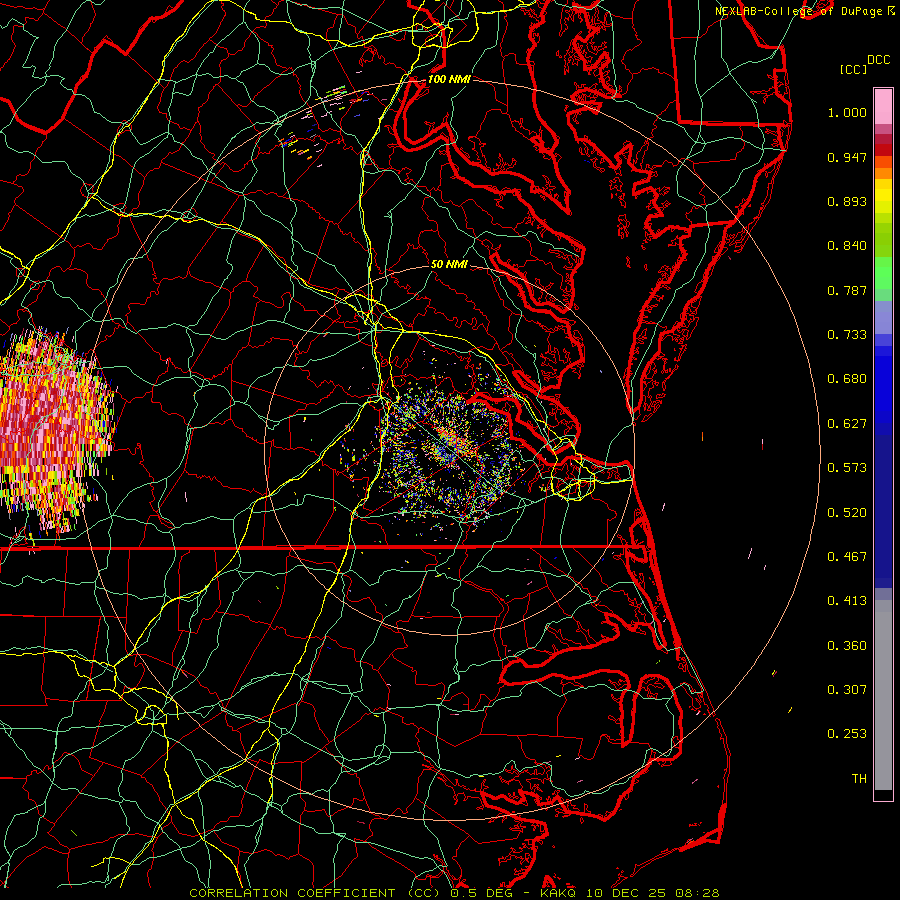Viewport: 900px width, 900px height.
Task: Click the 0.573 scale value
Action: pyautogui.click(x=847, y=468)
